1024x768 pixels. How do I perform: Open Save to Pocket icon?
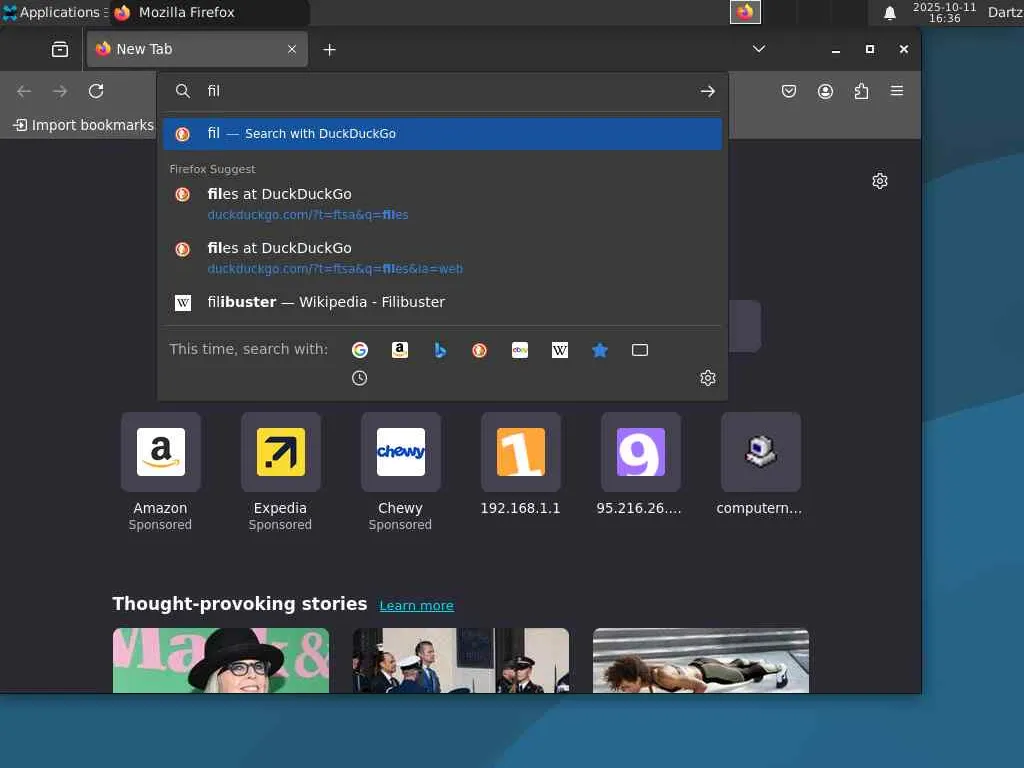coord(789,91)
